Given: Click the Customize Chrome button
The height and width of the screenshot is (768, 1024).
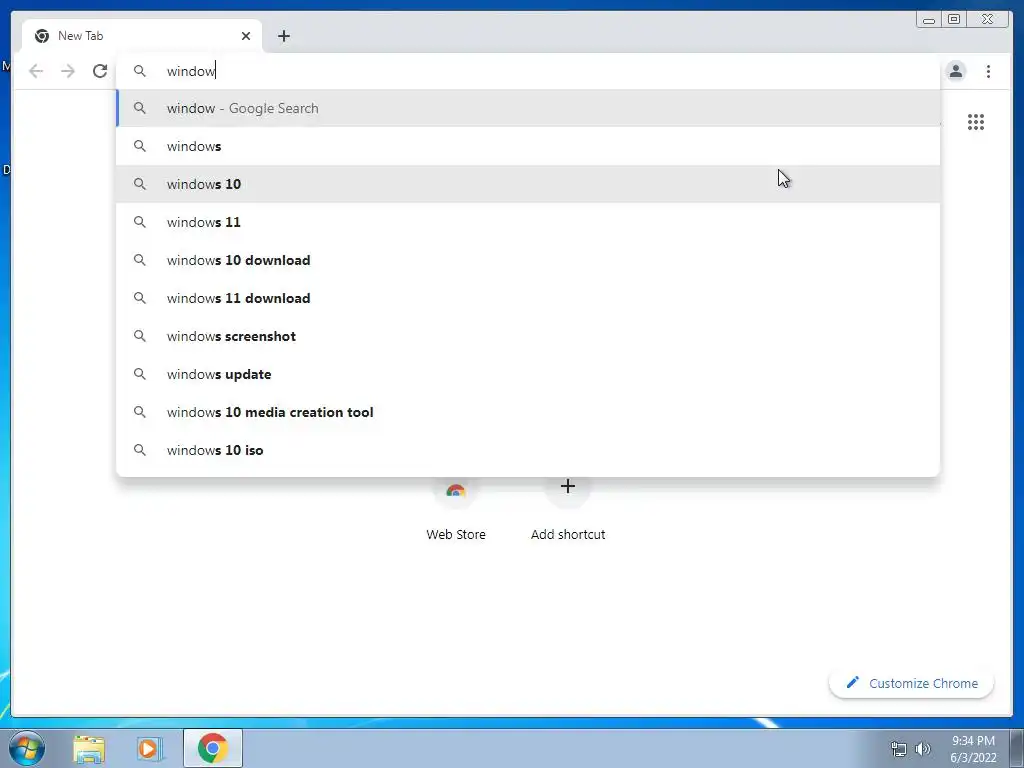Looking at the screenshot, I should coord(911,683).
